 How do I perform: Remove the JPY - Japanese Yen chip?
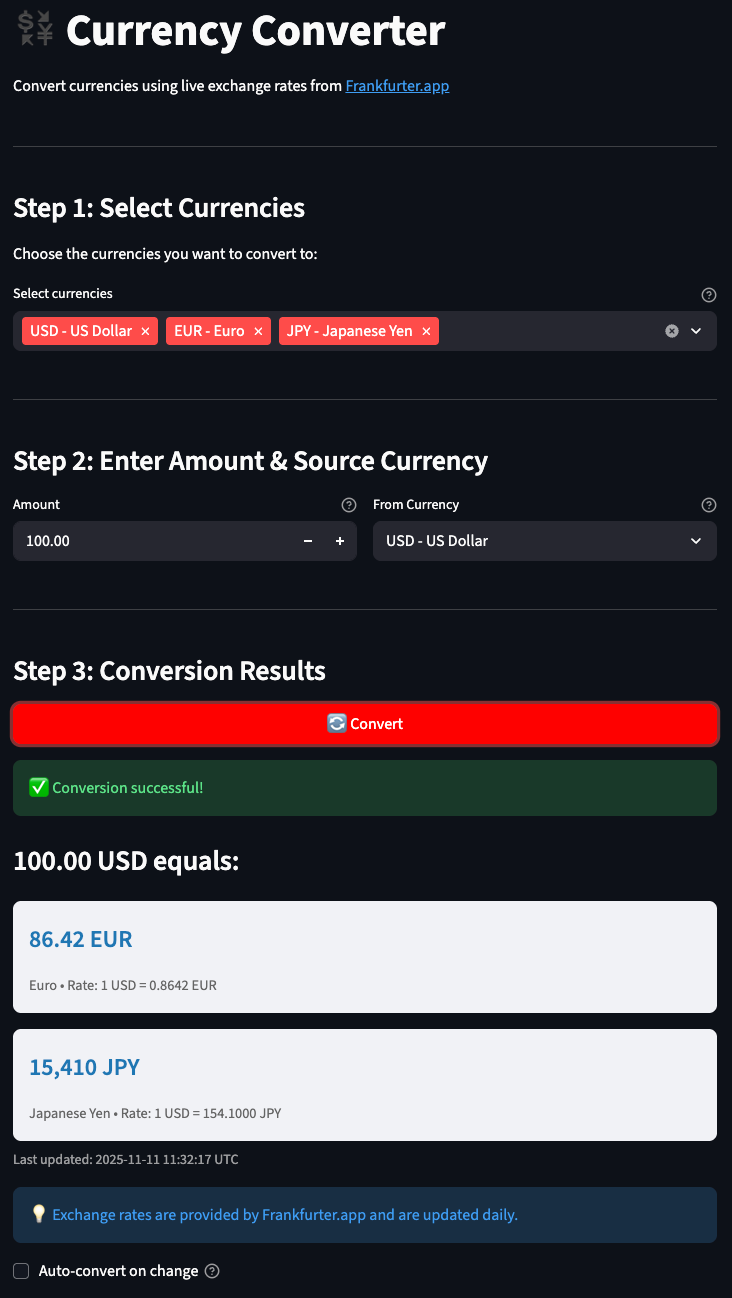pyautogui.click(x=426, y=330)
